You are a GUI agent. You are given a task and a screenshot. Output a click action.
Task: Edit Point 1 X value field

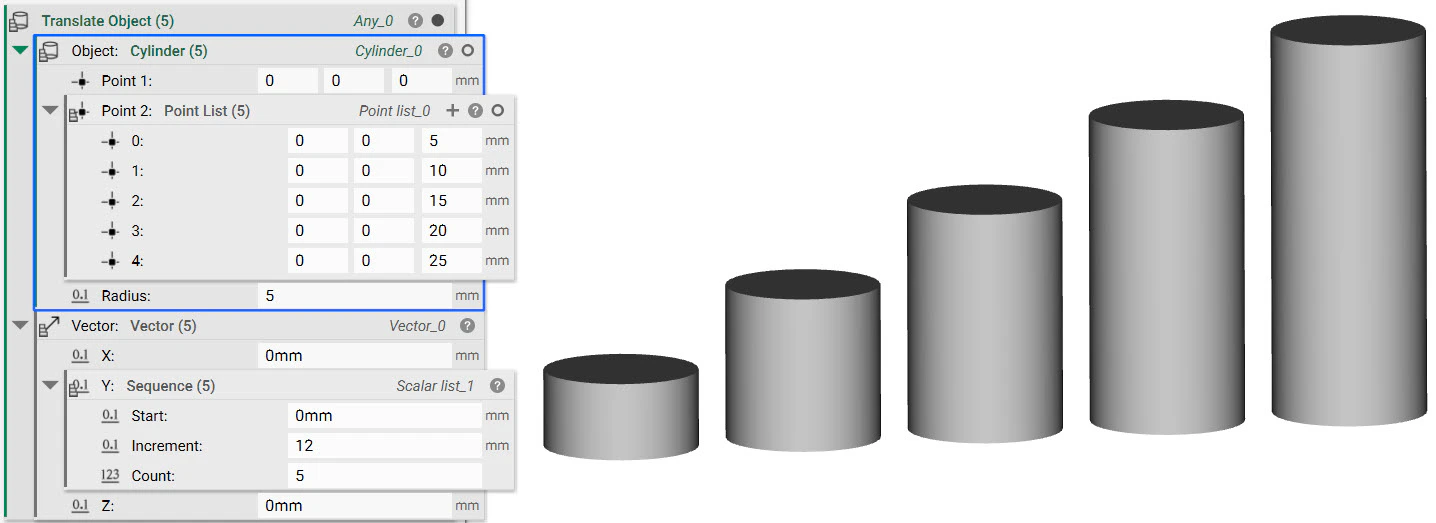(288, 81)
